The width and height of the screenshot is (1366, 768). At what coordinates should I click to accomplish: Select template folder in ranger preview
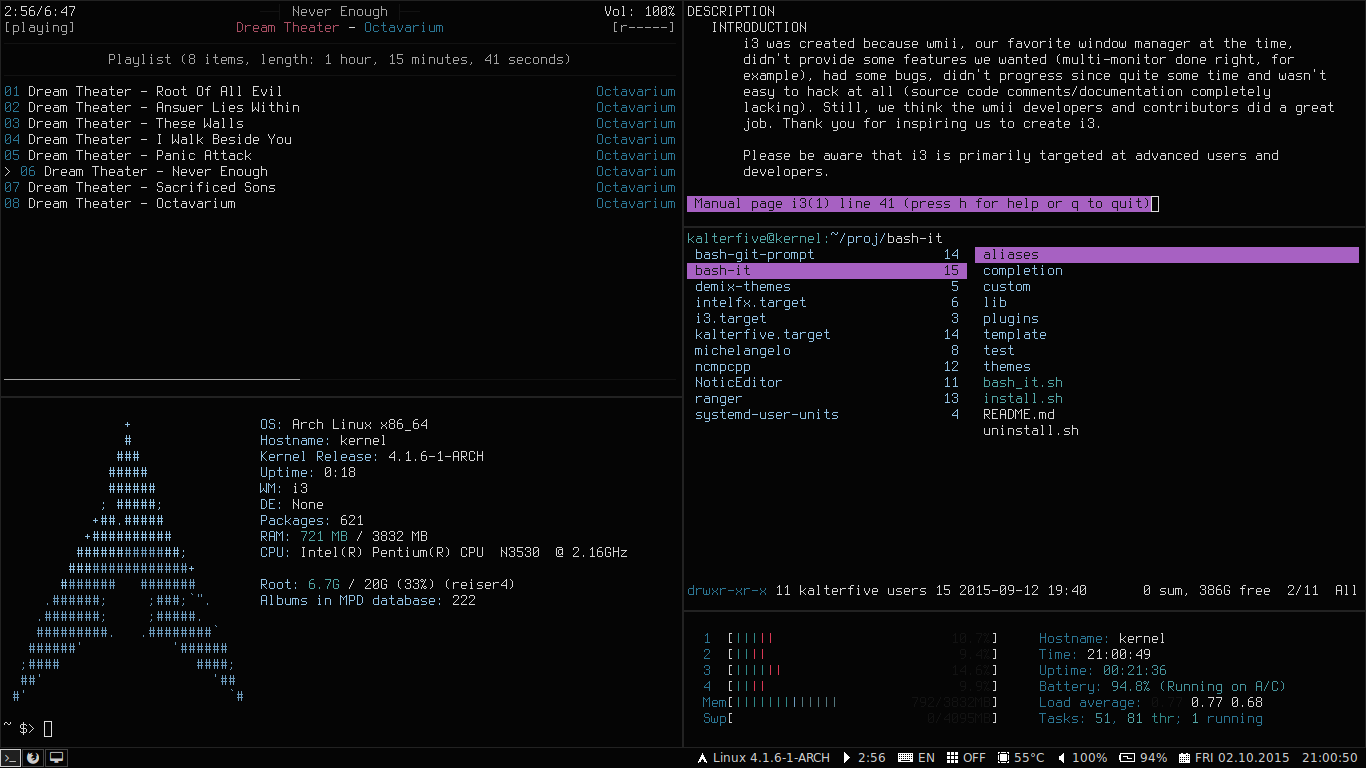click(1015, 335)
